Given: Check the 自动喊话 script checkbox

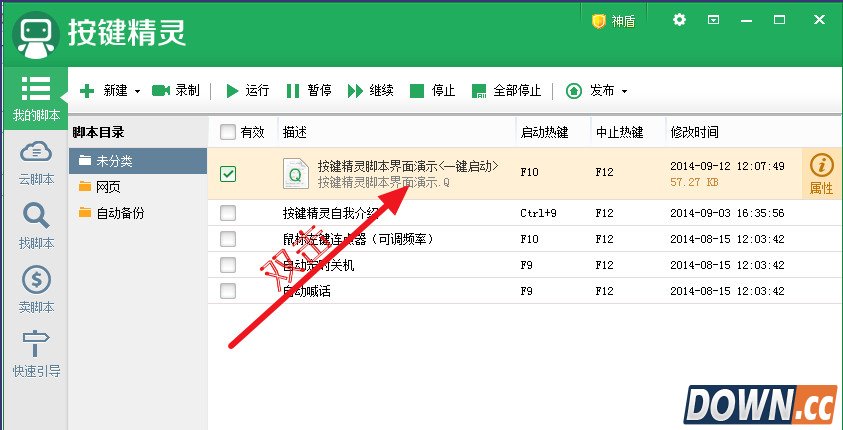Looking at the screenshot, I should [228, 291].
